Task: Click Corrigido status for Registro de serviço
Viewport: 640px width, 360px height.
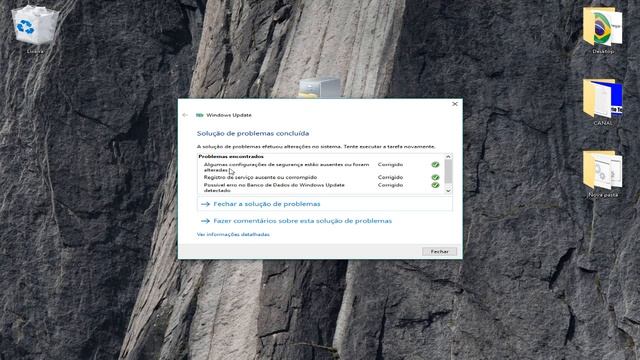Action: point(390,177)
